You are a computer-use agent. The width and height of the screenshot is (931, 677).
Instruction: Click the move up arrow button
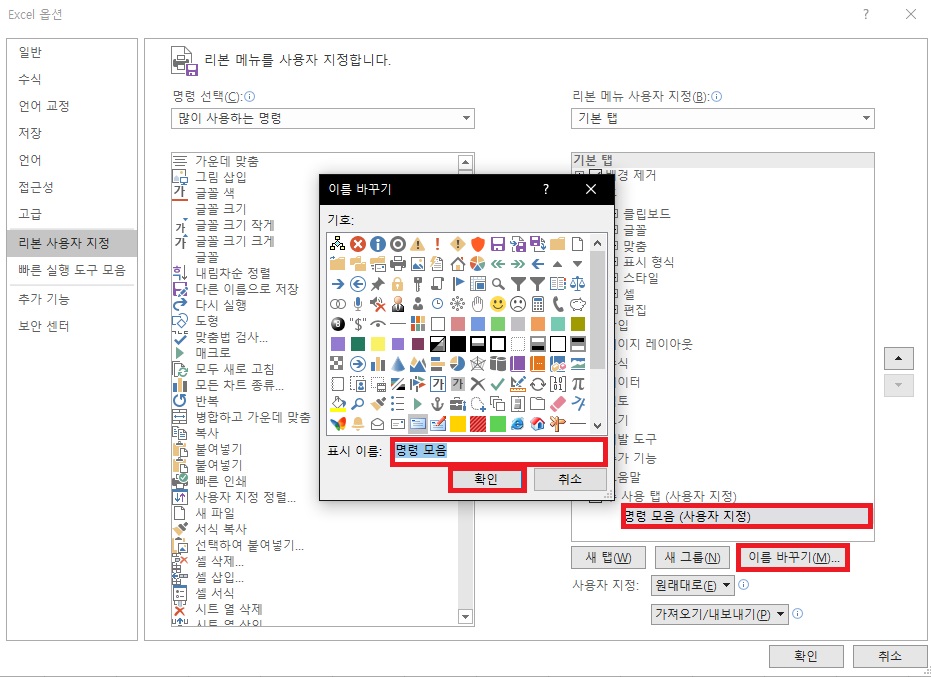[x=898, y=358]
